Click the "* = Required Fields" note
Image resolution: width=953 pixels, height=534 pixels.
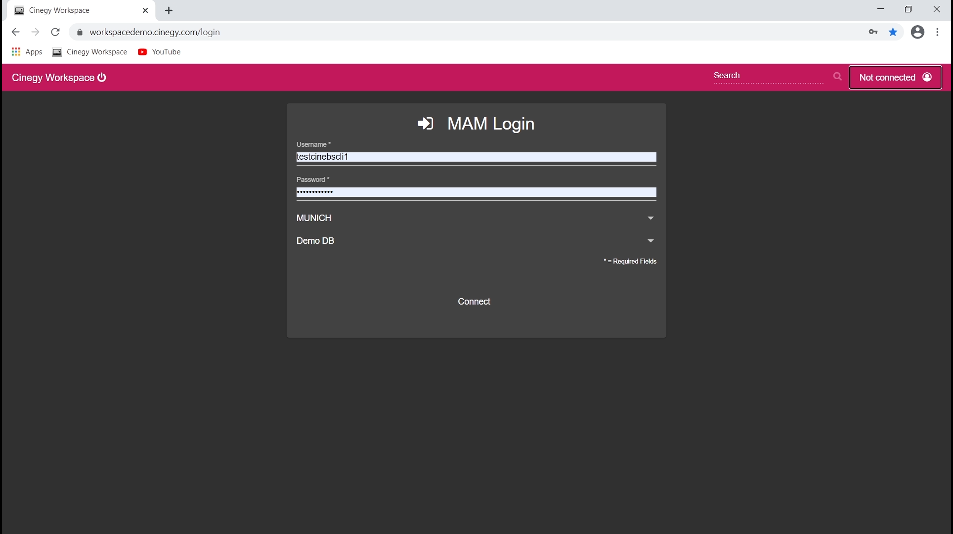[x=630, y=261]
